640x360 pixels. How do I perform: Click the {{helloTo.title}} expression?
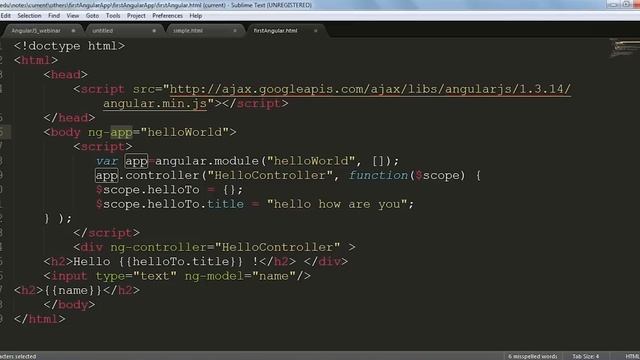(x=181, y=262)
